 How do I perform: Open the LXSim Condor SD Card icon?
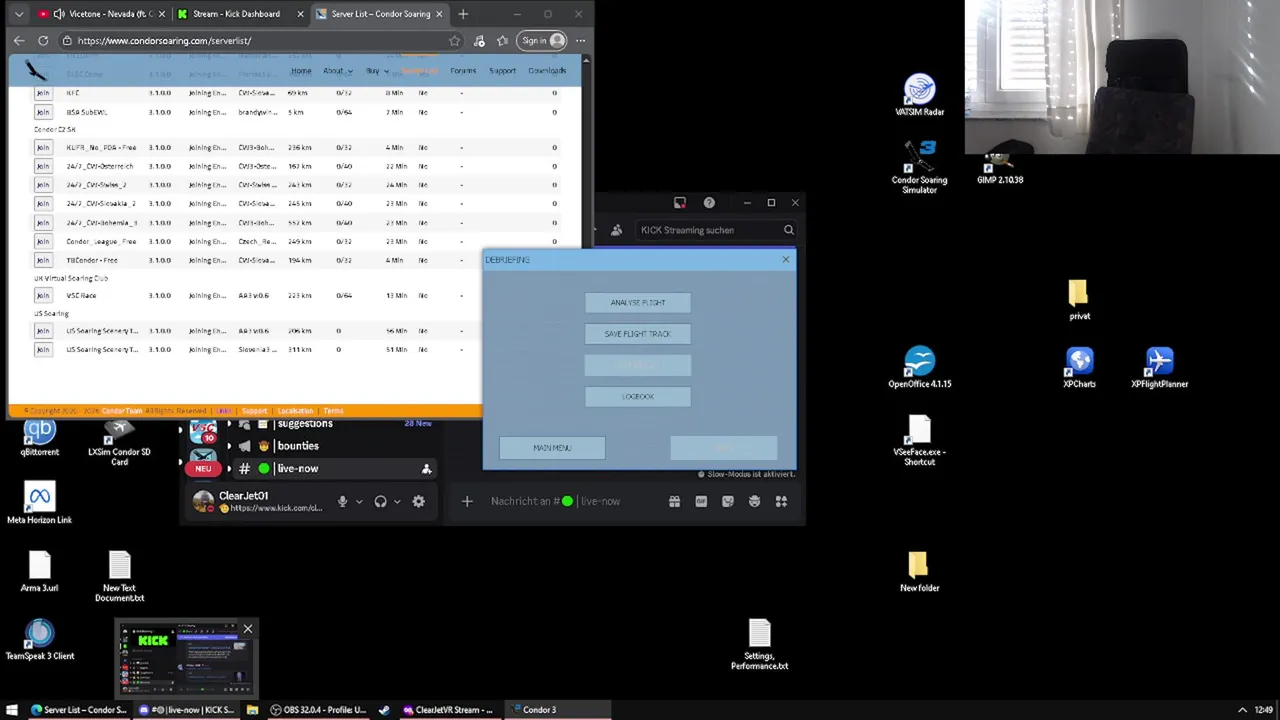pyautogui.click(x=119, y=443)
